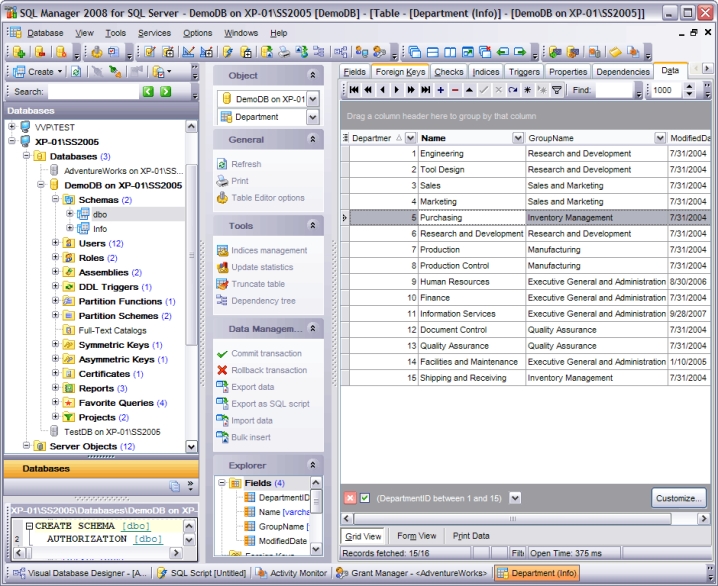Open the data filter funnel icon
The width and height of the screenshot is (718, 586).
(x=557, y=90)
